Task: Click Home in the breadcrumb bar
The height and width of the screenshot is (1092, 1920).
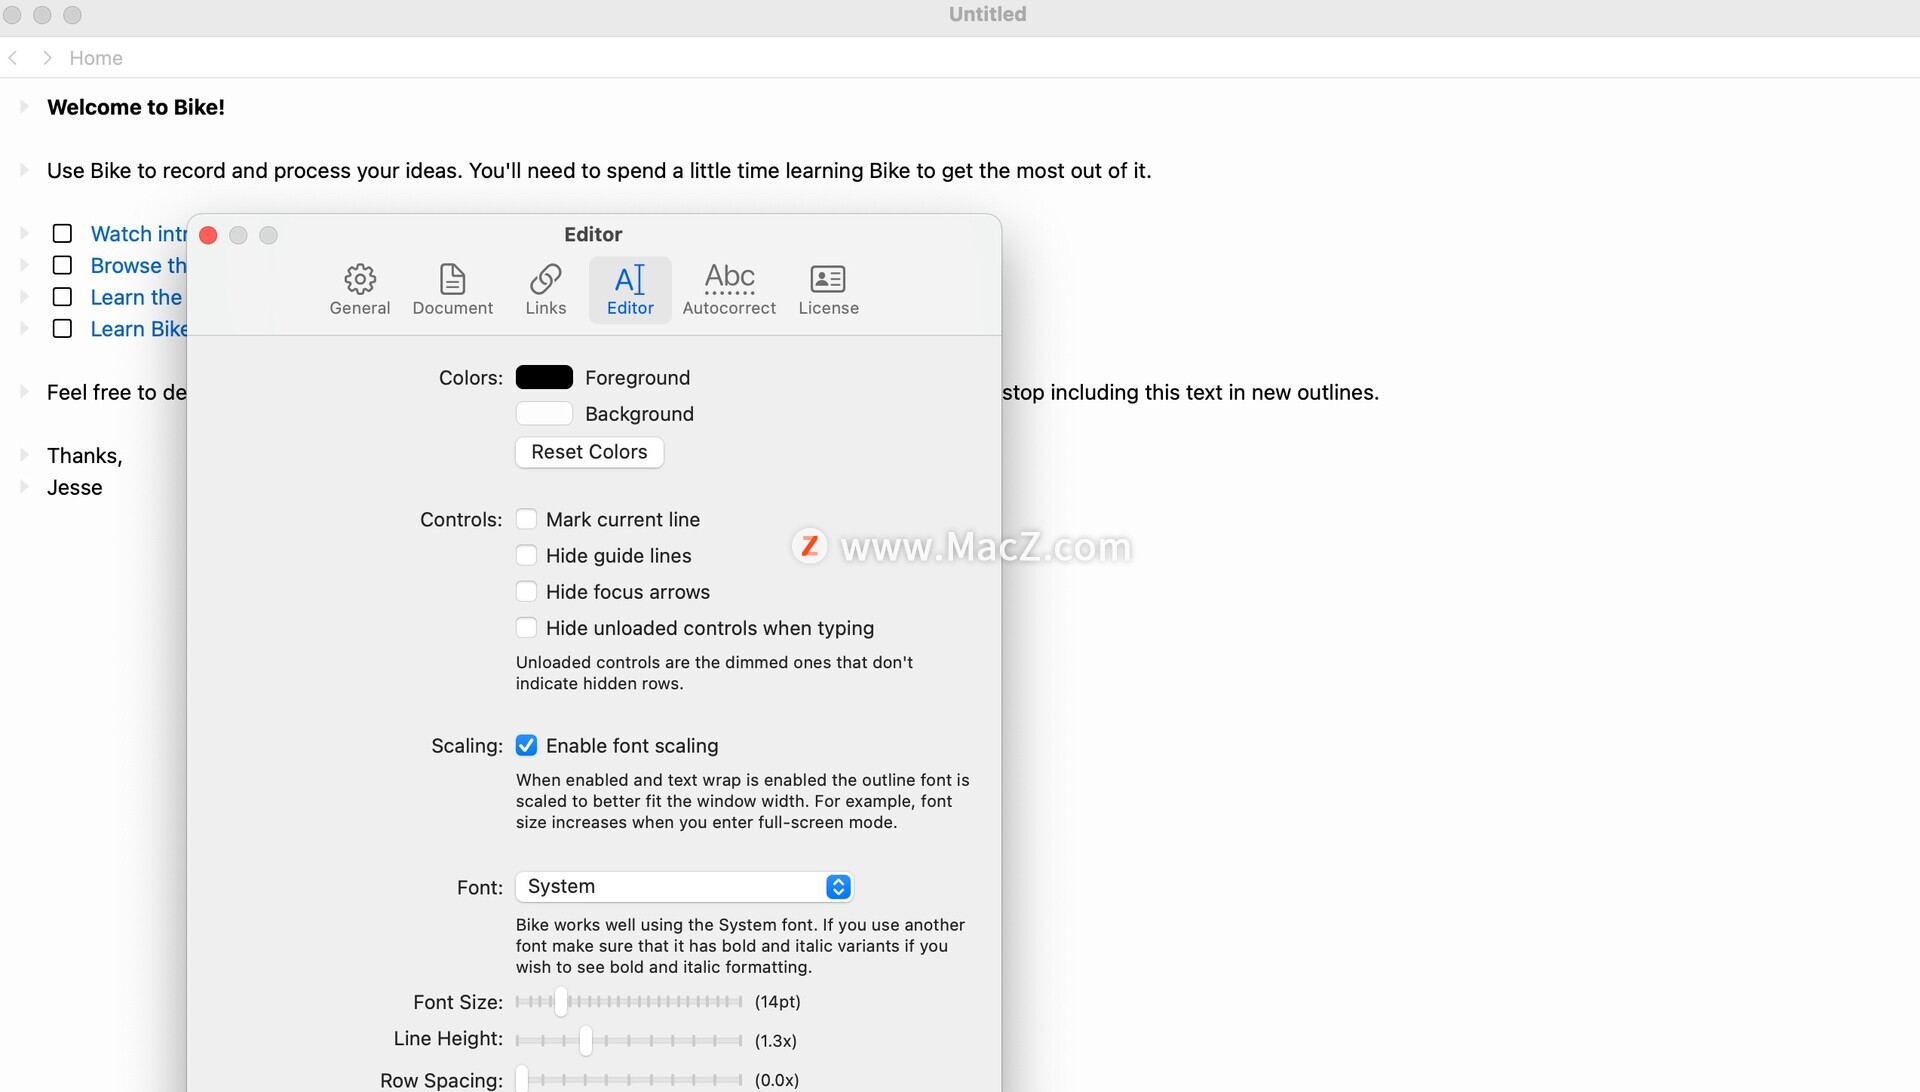Action: 96,58
